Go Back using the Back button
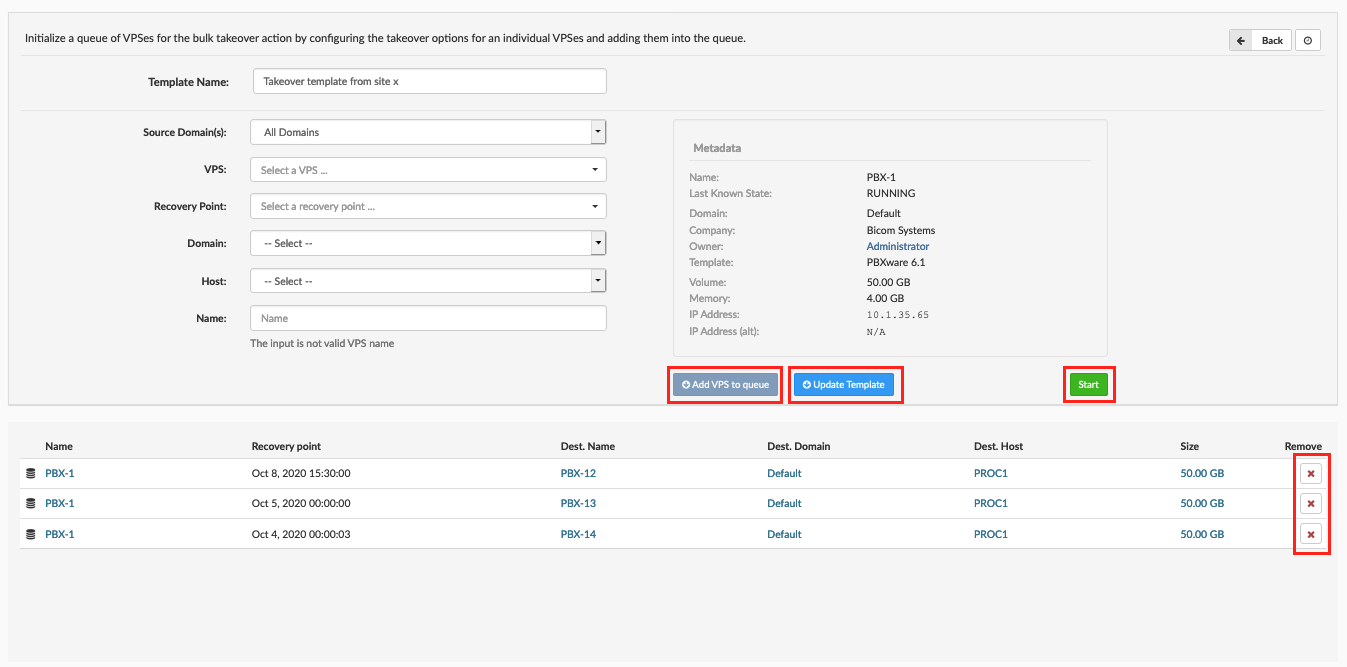1347x667 pixels. (1260, 40)
